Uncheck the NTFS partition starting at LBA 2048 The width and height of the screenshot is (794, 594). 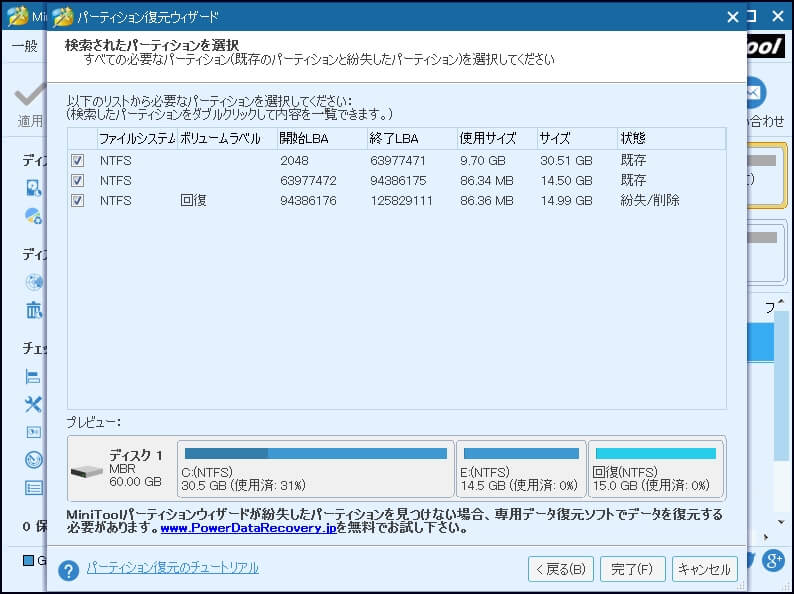tap(77, 161)
